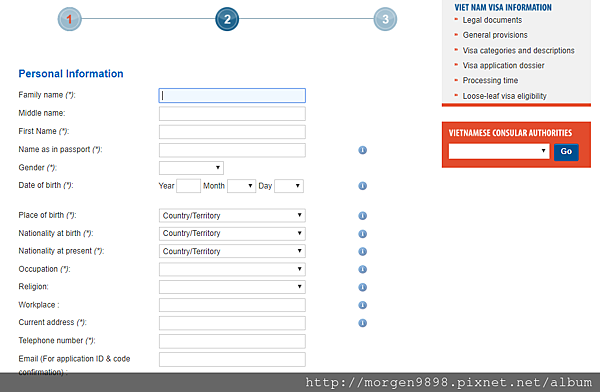Click the Workplace field
Image resolution: width=600 pixels, height=392 pixels.
(x=232, y=305)
